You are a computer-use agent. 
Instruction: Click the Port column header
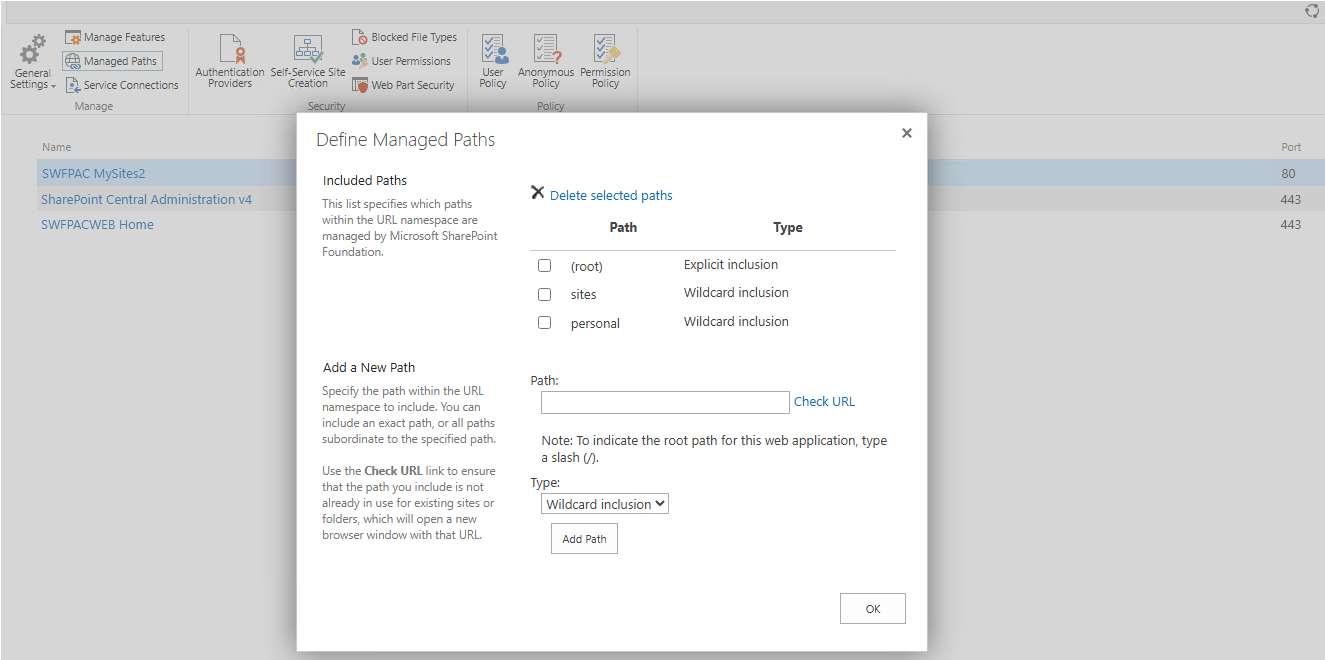tap(1291, 147)
